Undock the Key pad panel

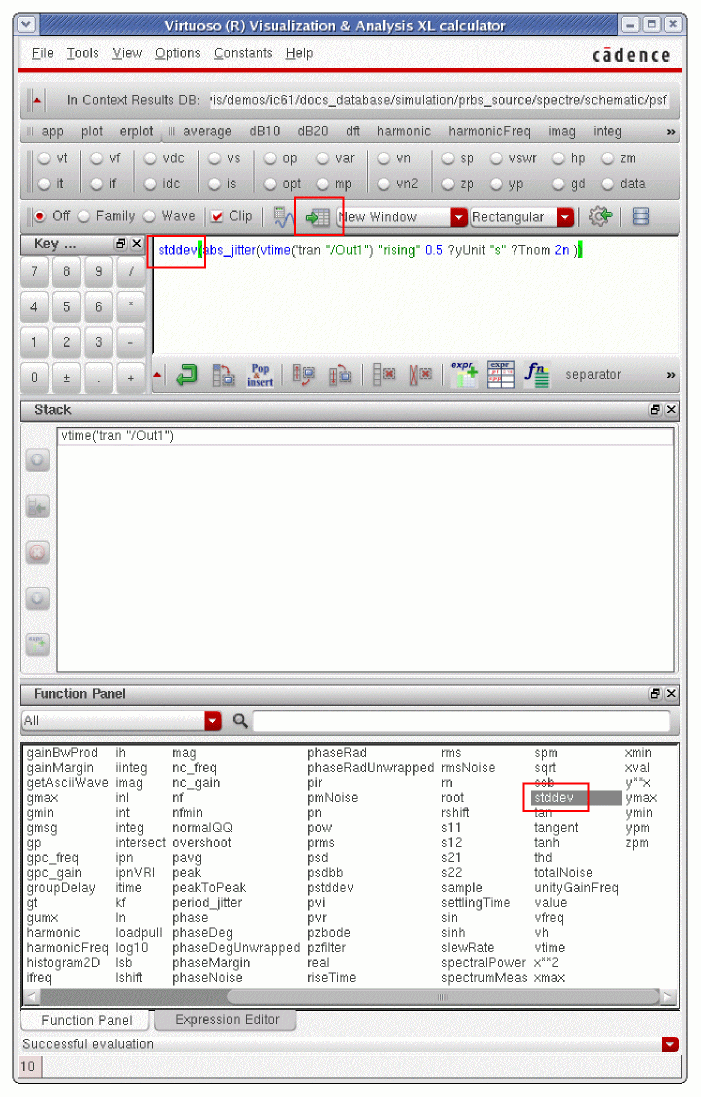tap(120, 243)
